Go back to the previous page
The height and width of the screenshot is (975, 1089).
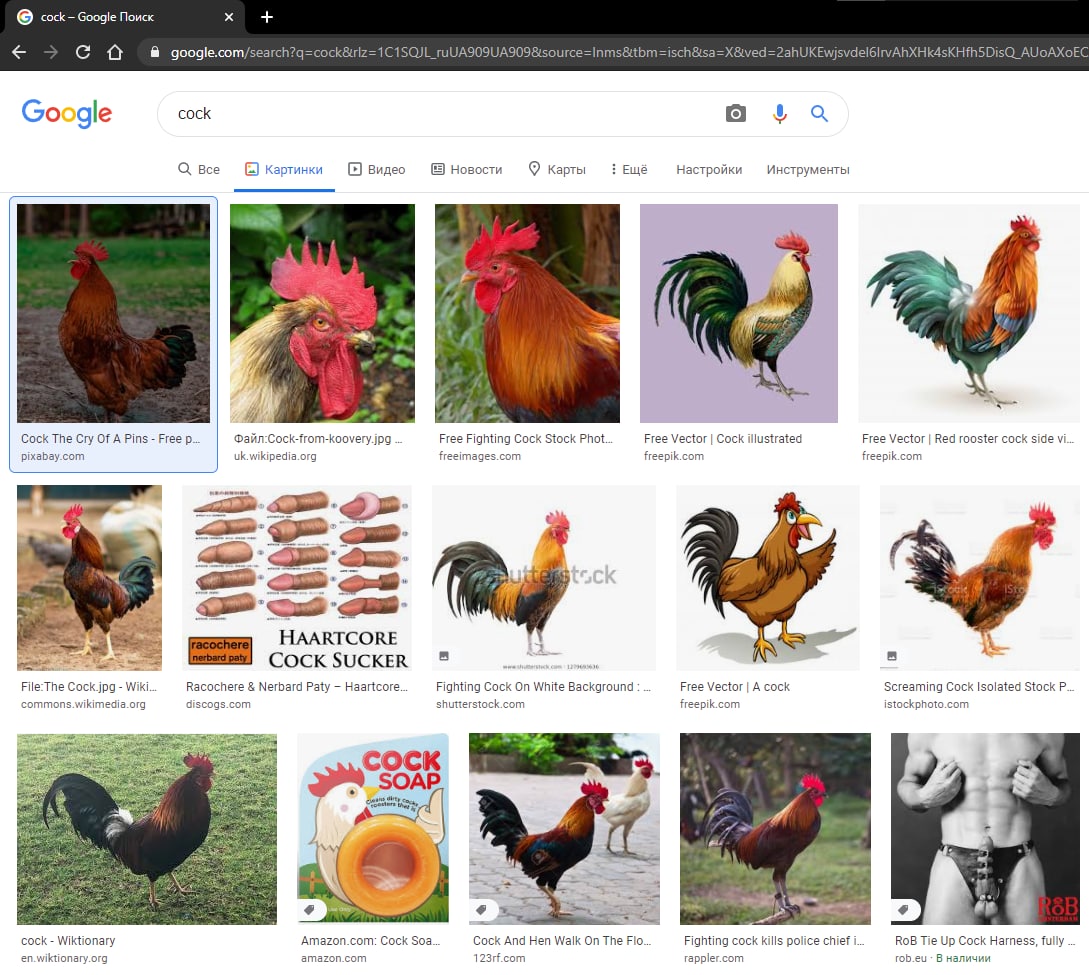[x=19, y=52]
